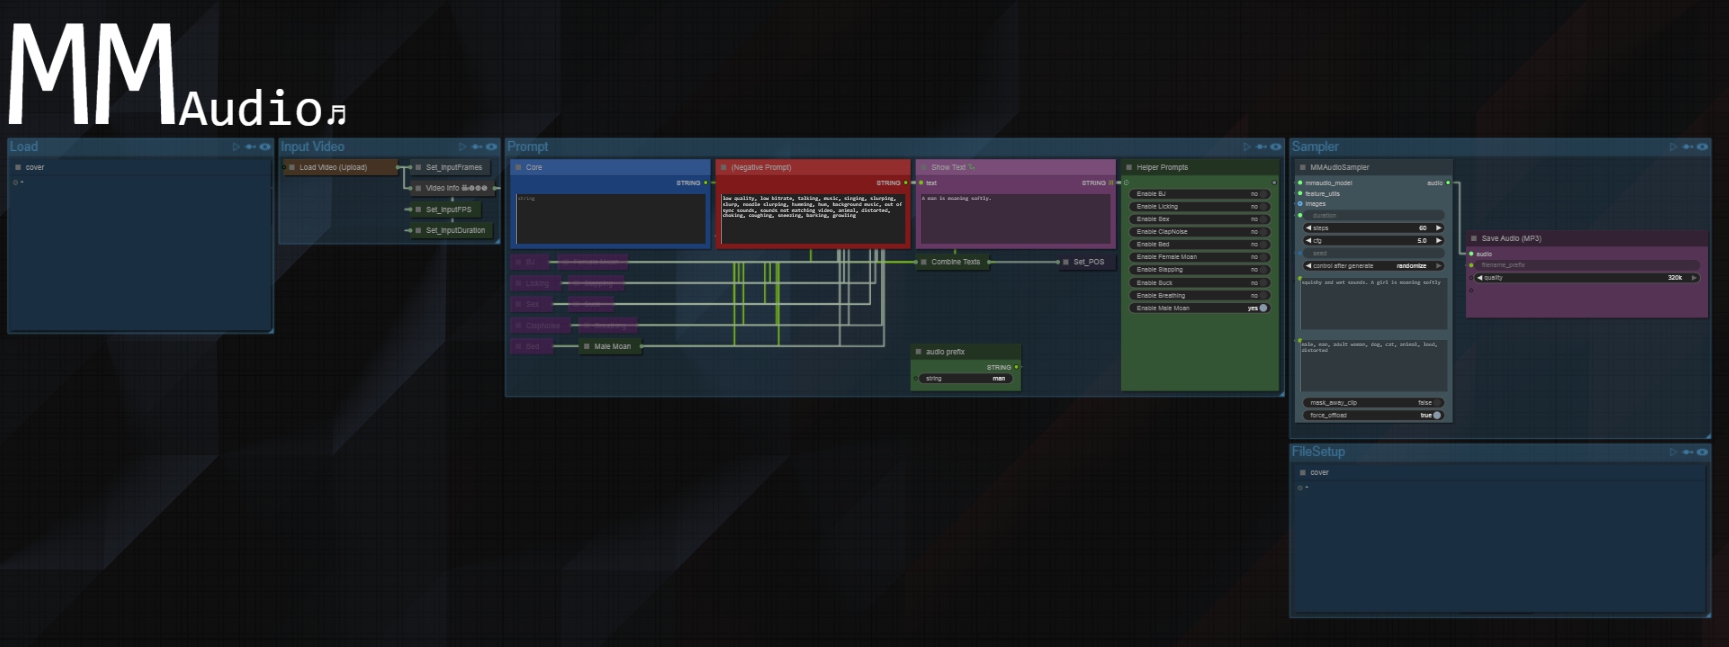
Task: Collapse the (Negative Prompt) node
Action: [x=723, y=168]
